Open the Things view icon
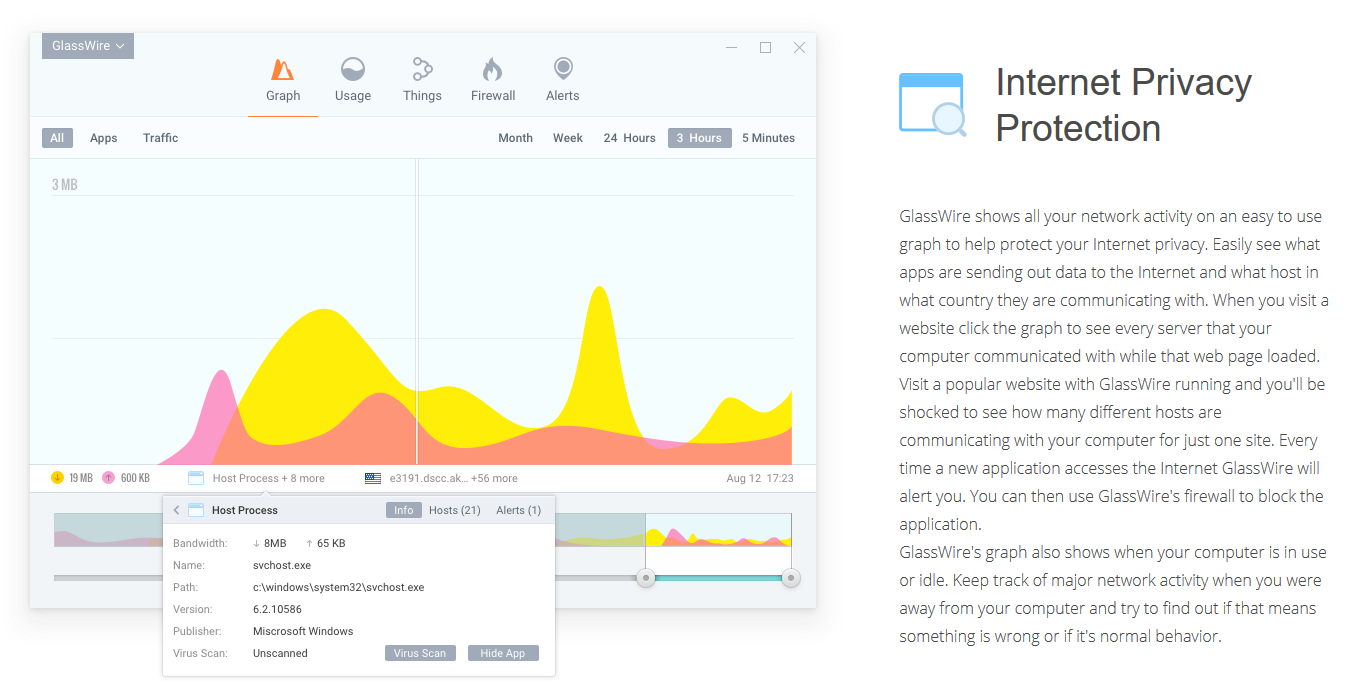Screen dimensions: 1363x693 422,69
